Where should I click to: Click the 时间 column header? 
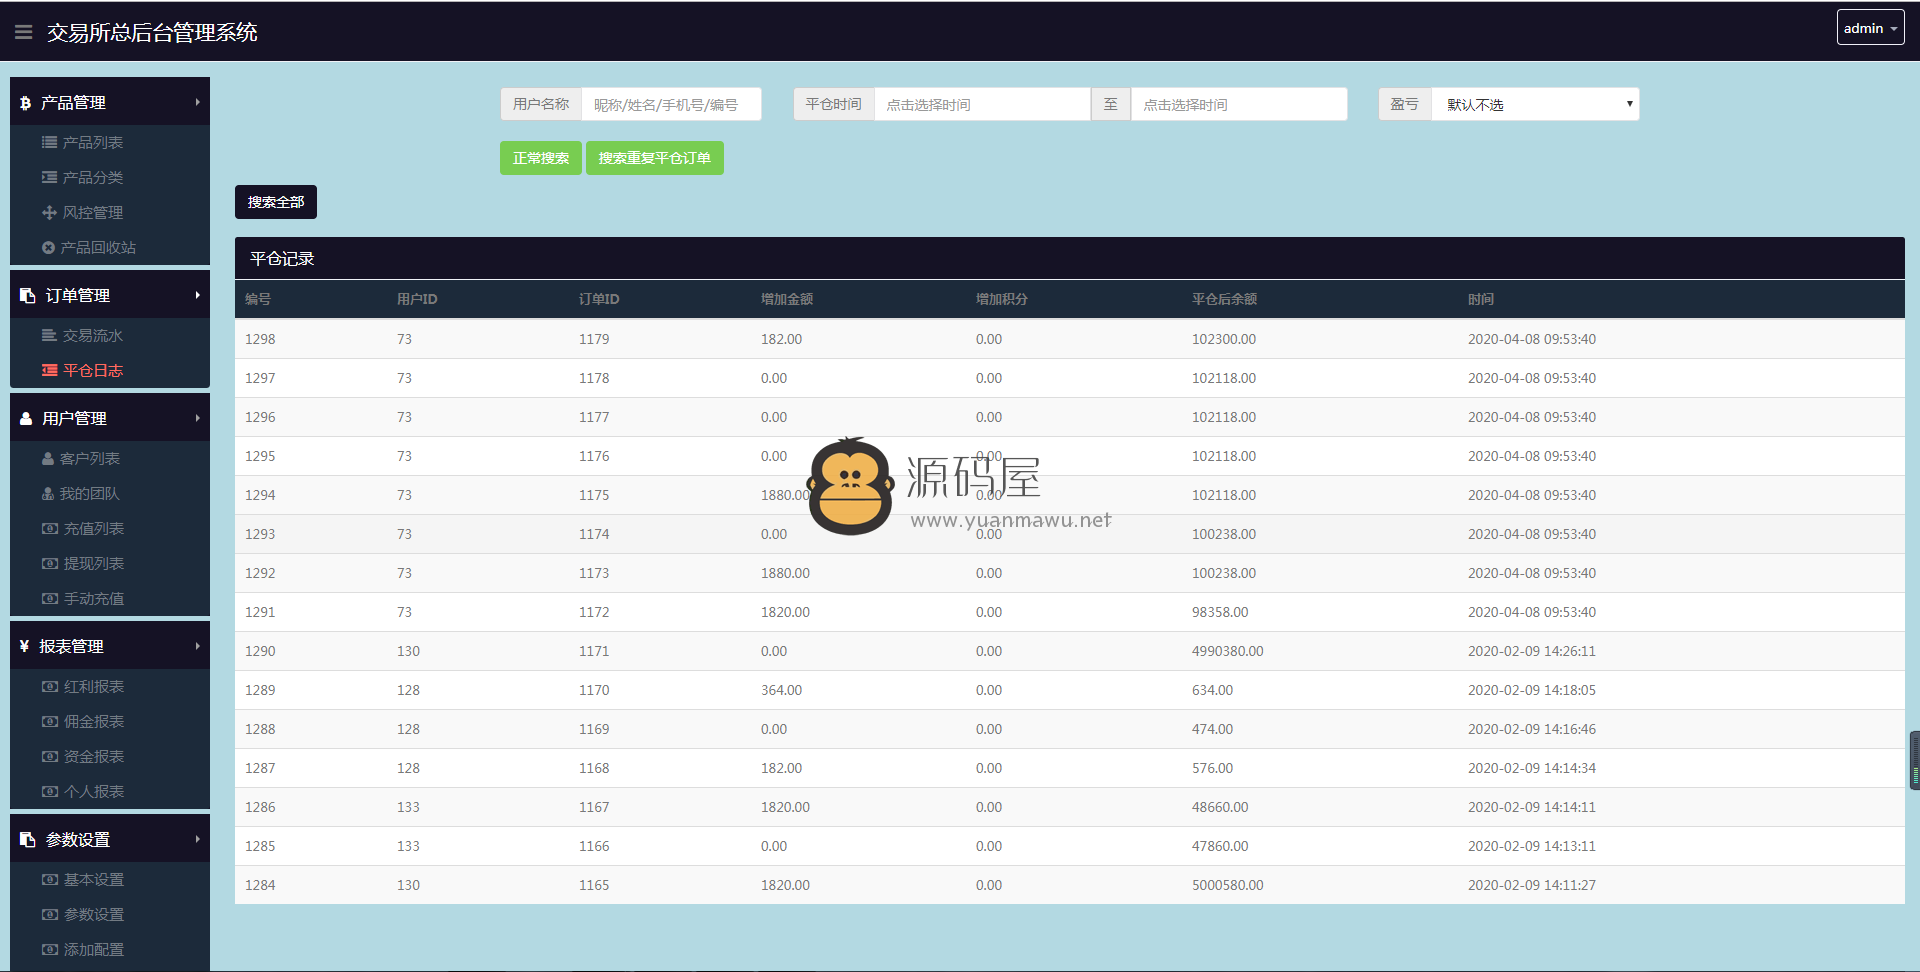coord(1481,299)
